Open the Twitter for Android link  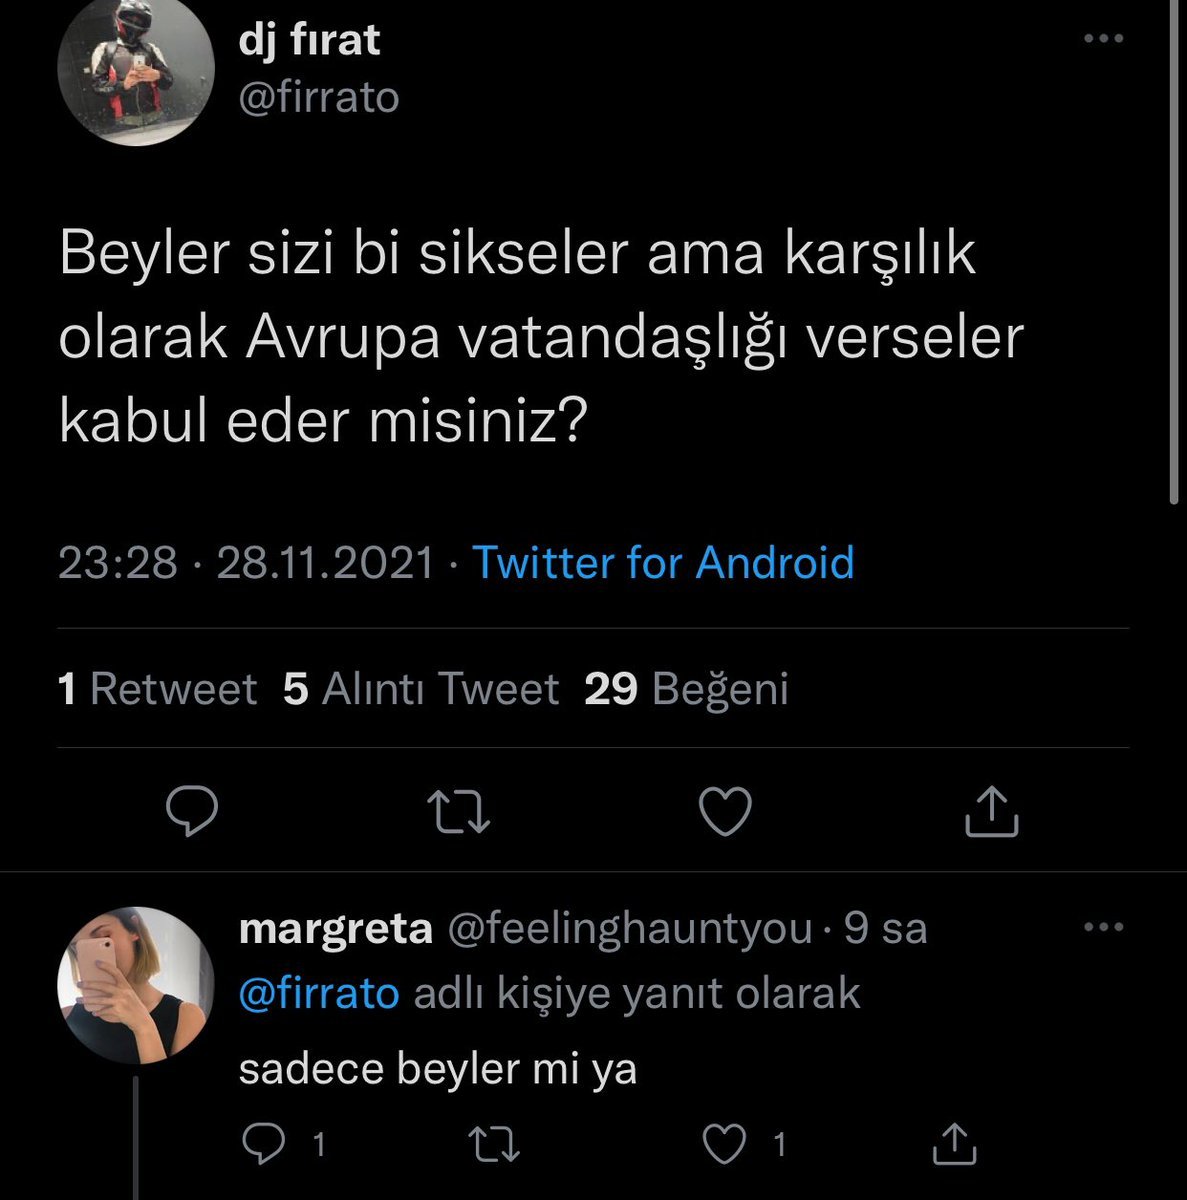click(663, 562)
